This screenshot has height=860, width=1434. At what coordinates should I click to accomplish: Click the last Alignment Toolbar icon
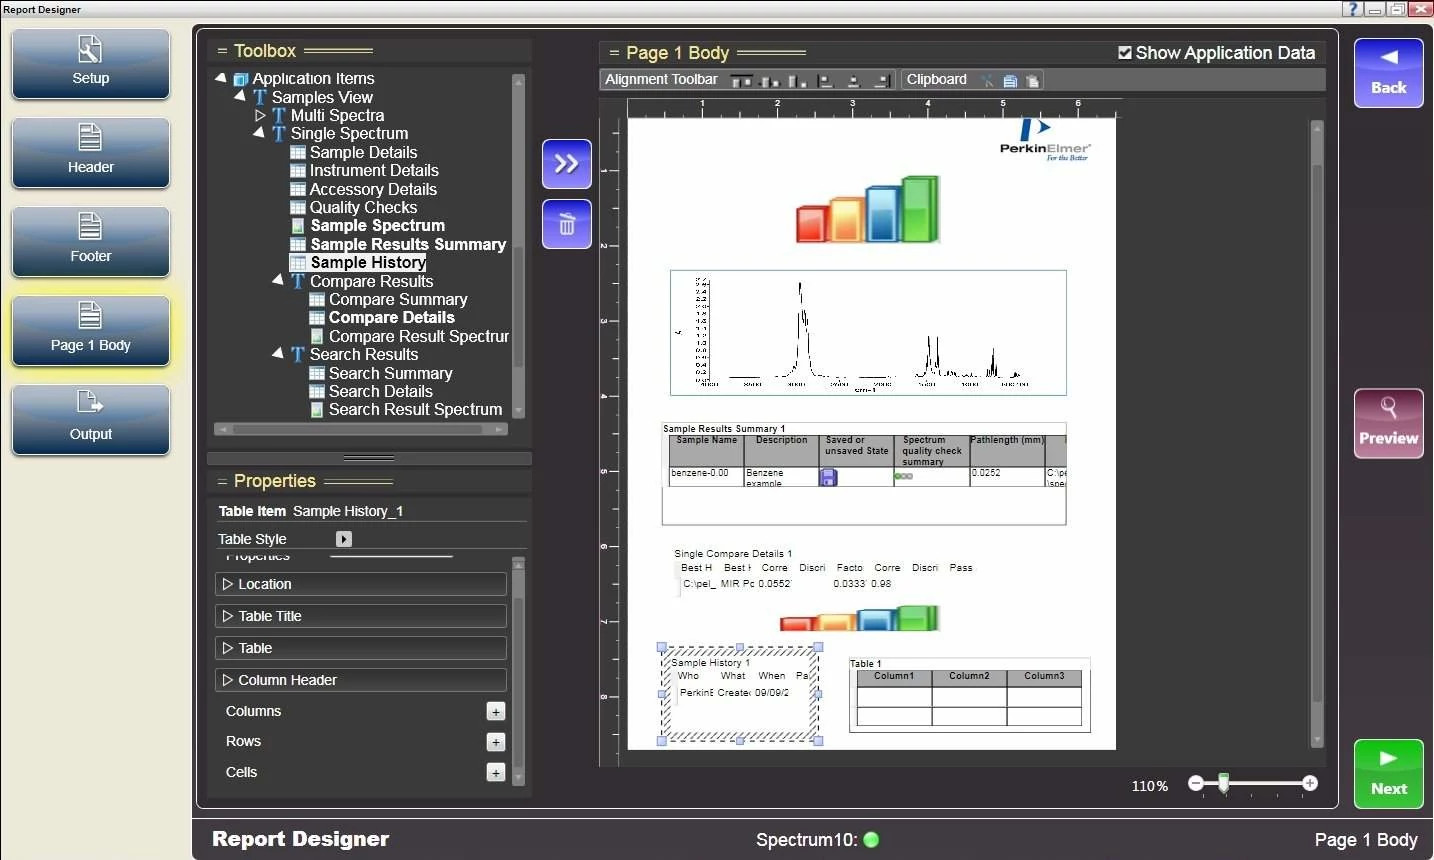(882, 81)
